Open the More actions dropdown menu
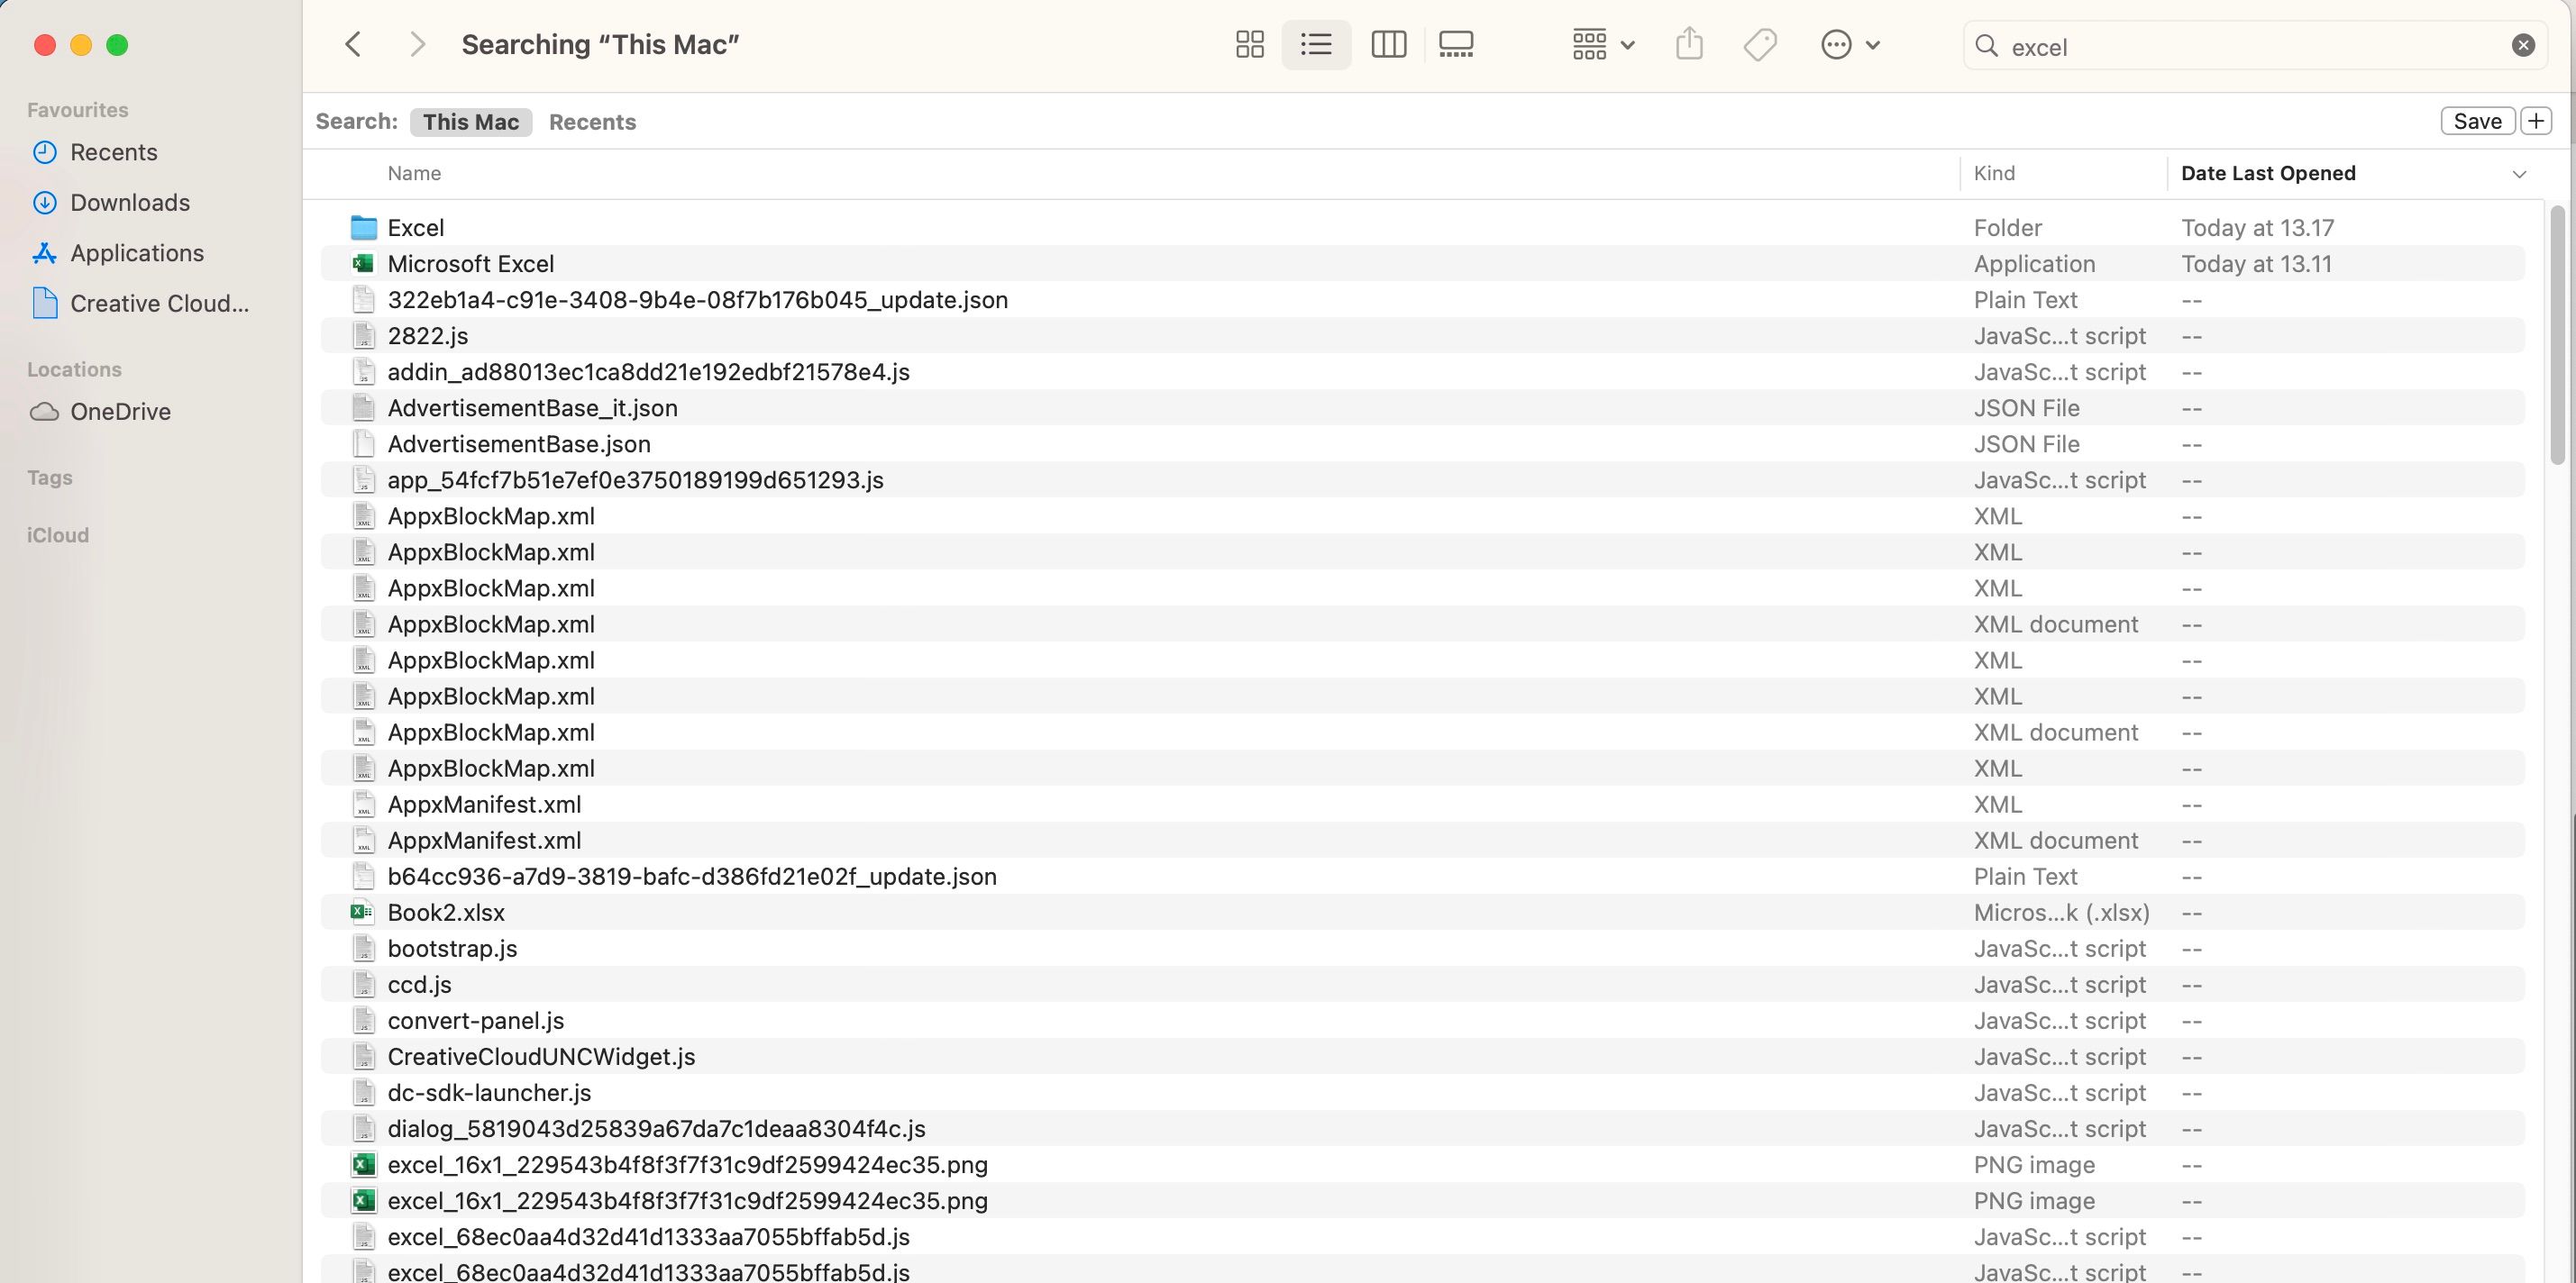The image size is (2576, 1283). point(1848,44)
